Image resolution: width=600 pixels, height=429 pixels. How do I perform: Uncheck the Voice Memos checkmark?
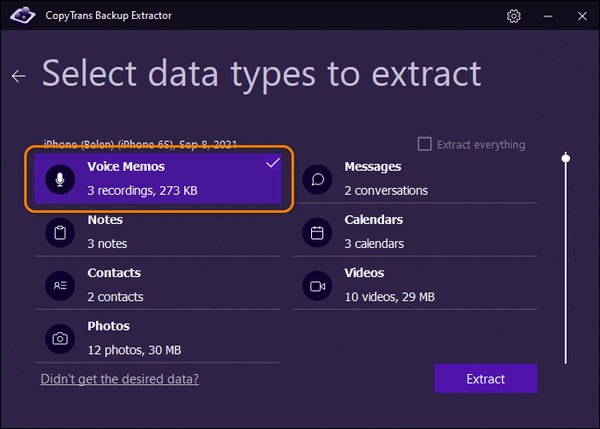pos(273,163)
